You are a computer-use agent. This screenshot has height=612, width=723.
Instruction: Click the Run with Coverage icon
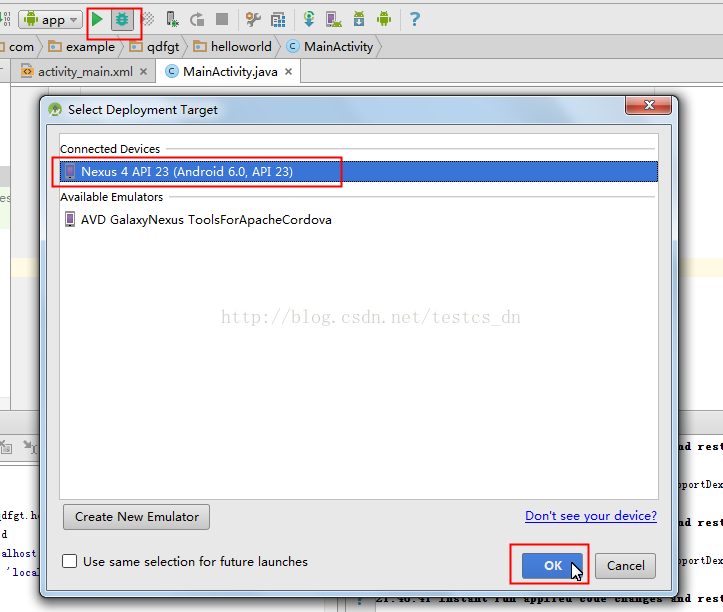(x=148, y=19)
